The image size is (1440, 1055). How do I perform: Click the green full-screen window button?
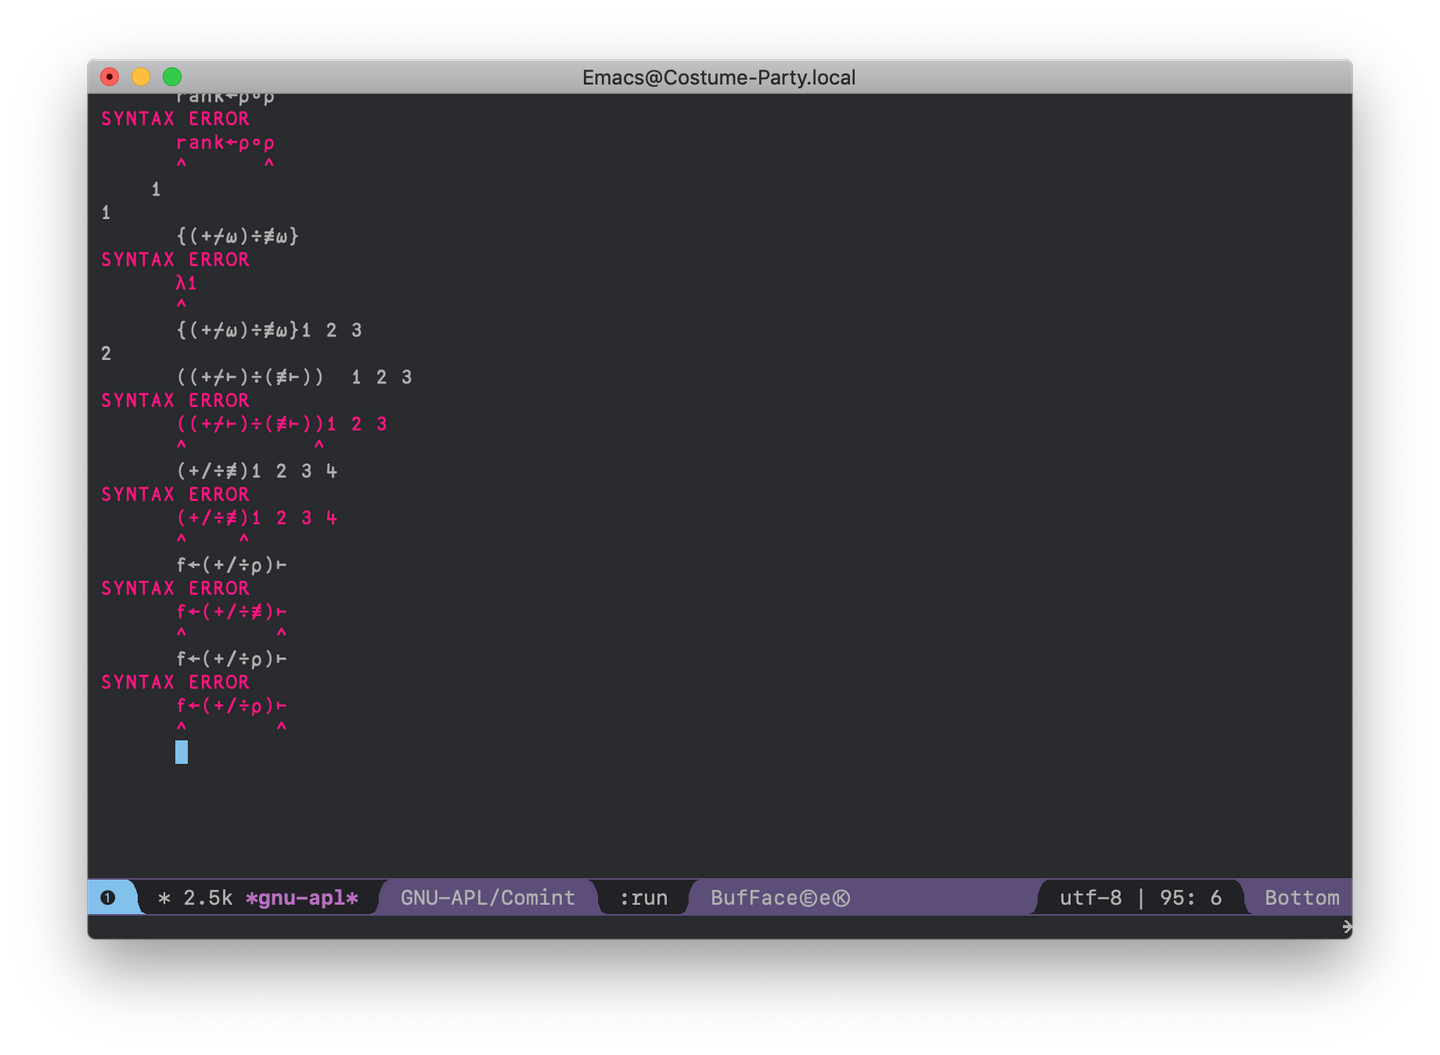click(172, 77)
